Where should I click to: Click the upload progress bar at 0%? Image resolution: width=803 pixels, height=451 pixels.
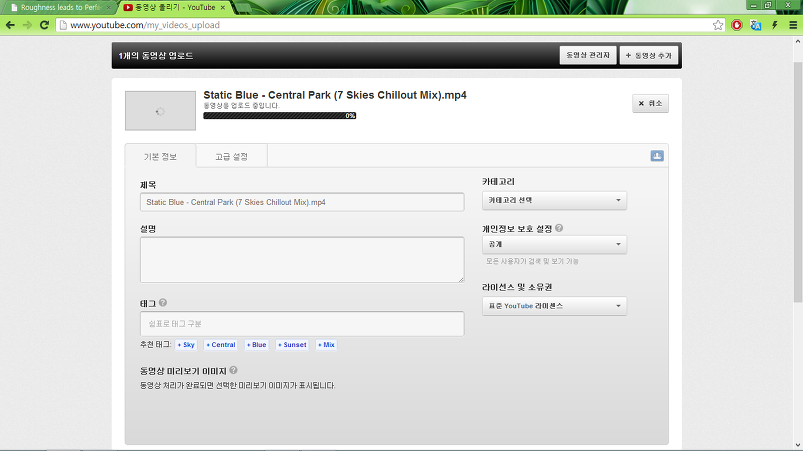[x=280, y=116]
